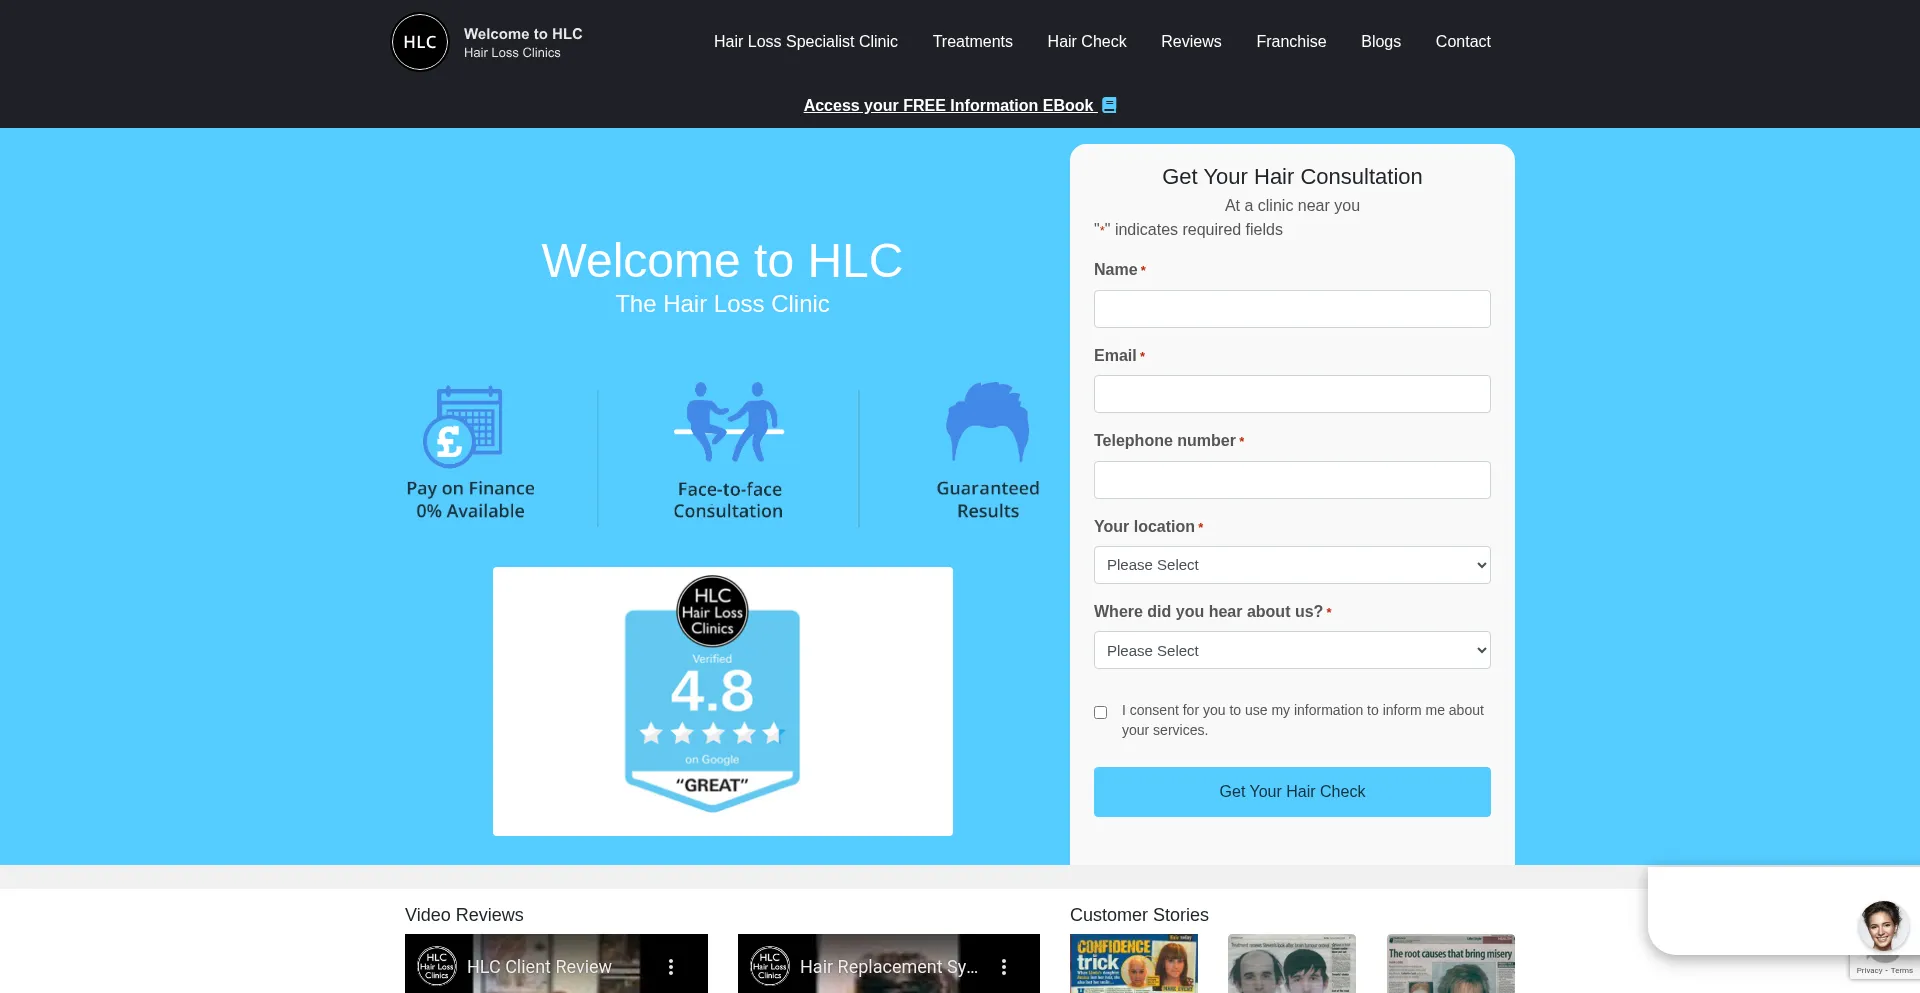Click the Get Your Hair Check button
1920x993 pixels.
pos(1292,792)
